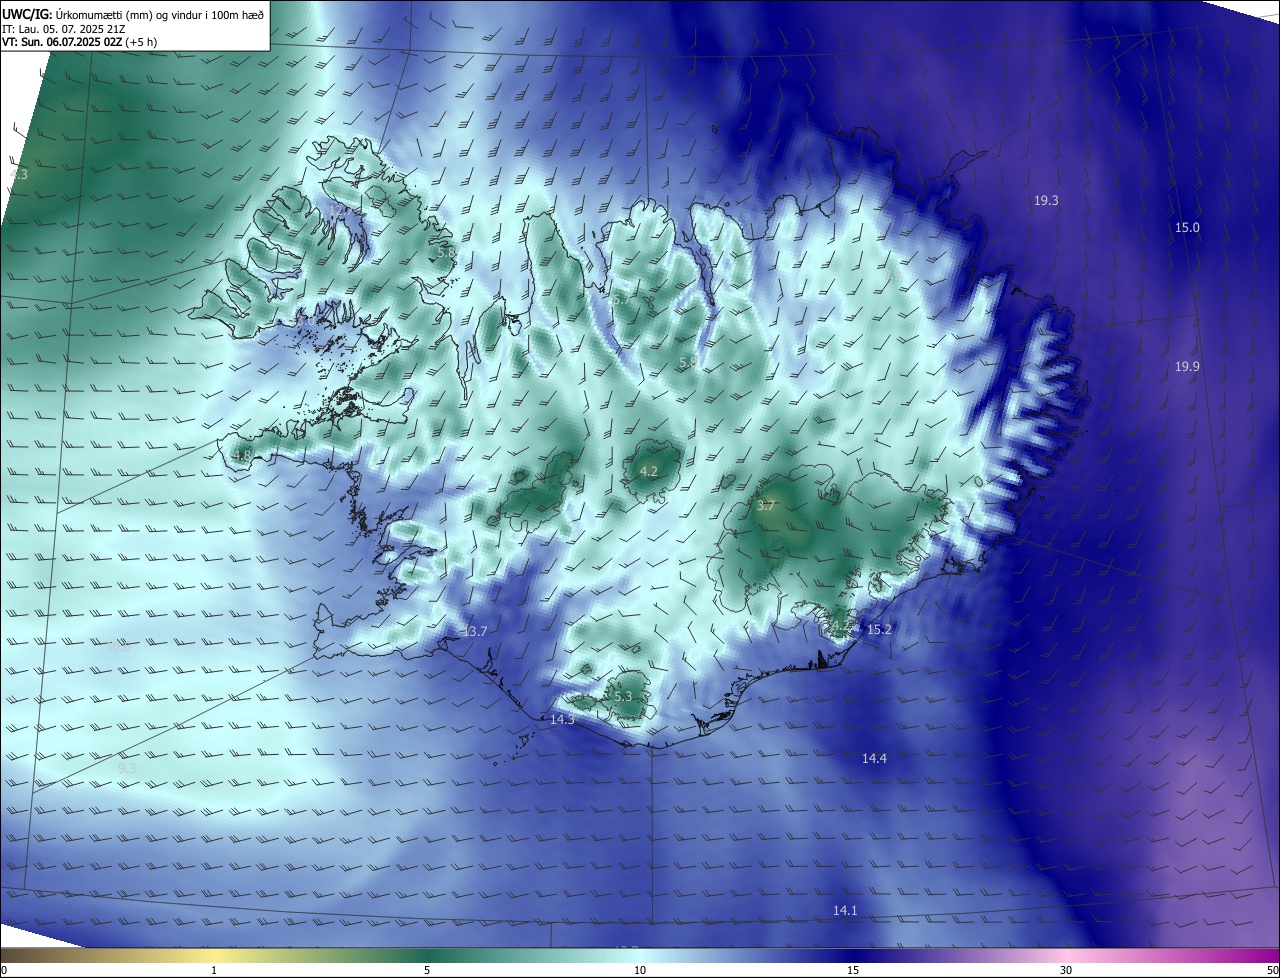
Task: Click the colorbar tick label 50
Action: (x=1272, y=970)
